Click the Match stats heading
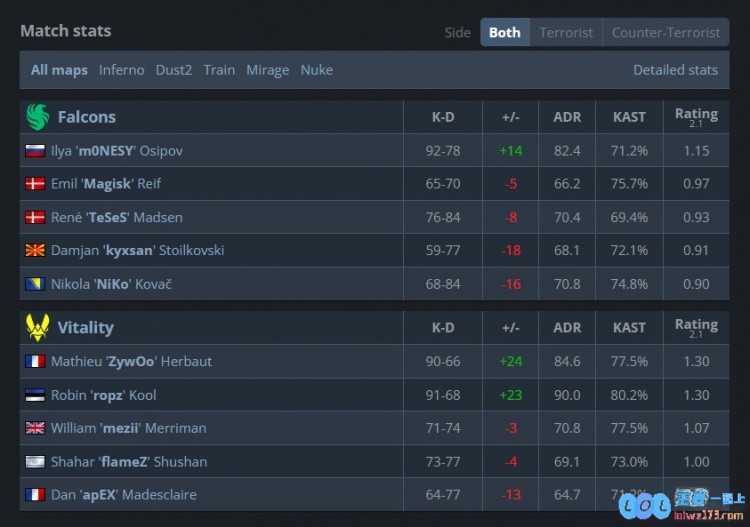Screen dimensions: 750x527 tap(66, 31)
